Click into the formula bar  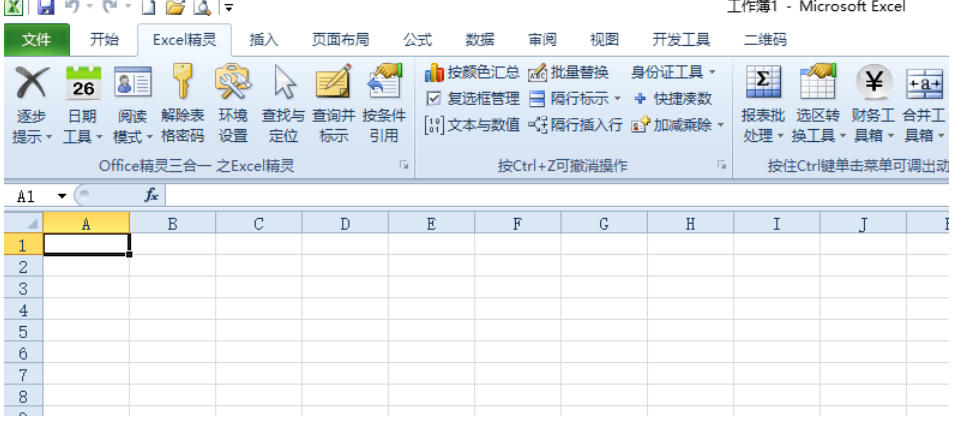point(556,195)
